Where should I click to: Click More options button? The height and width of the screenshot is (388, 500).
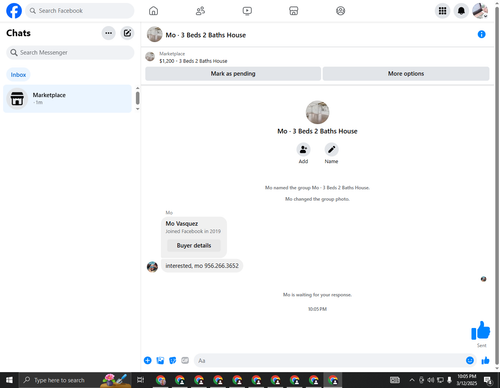coord(406,74)
